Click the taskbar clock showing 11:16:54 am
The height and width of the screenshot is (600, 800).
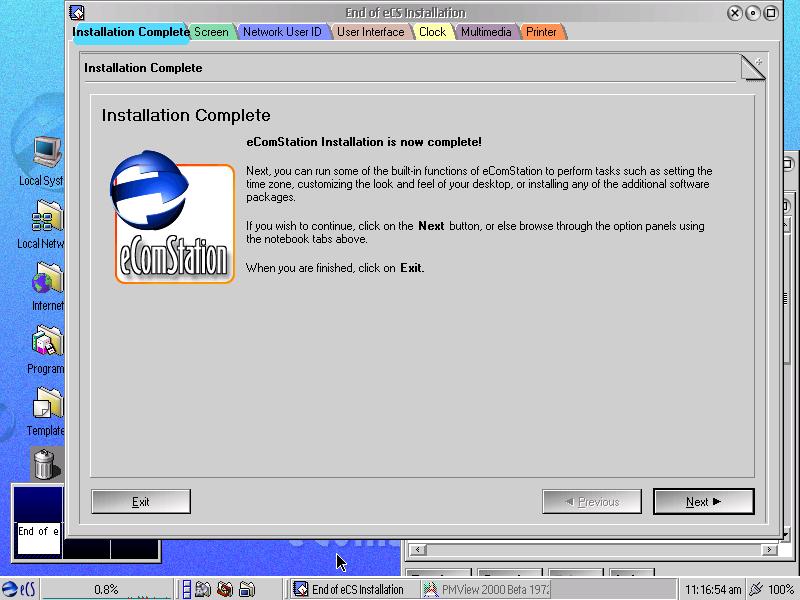(x=713, y=589)
